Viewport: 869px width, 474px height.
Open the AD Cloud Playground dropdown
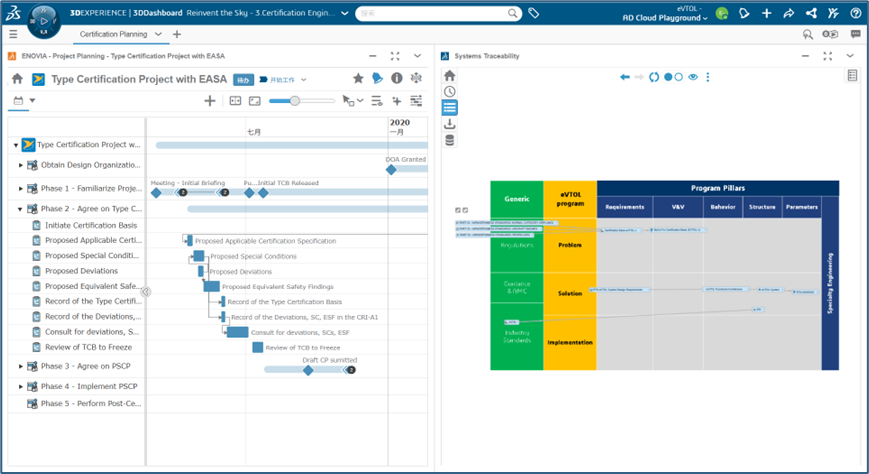click(664, 18)
